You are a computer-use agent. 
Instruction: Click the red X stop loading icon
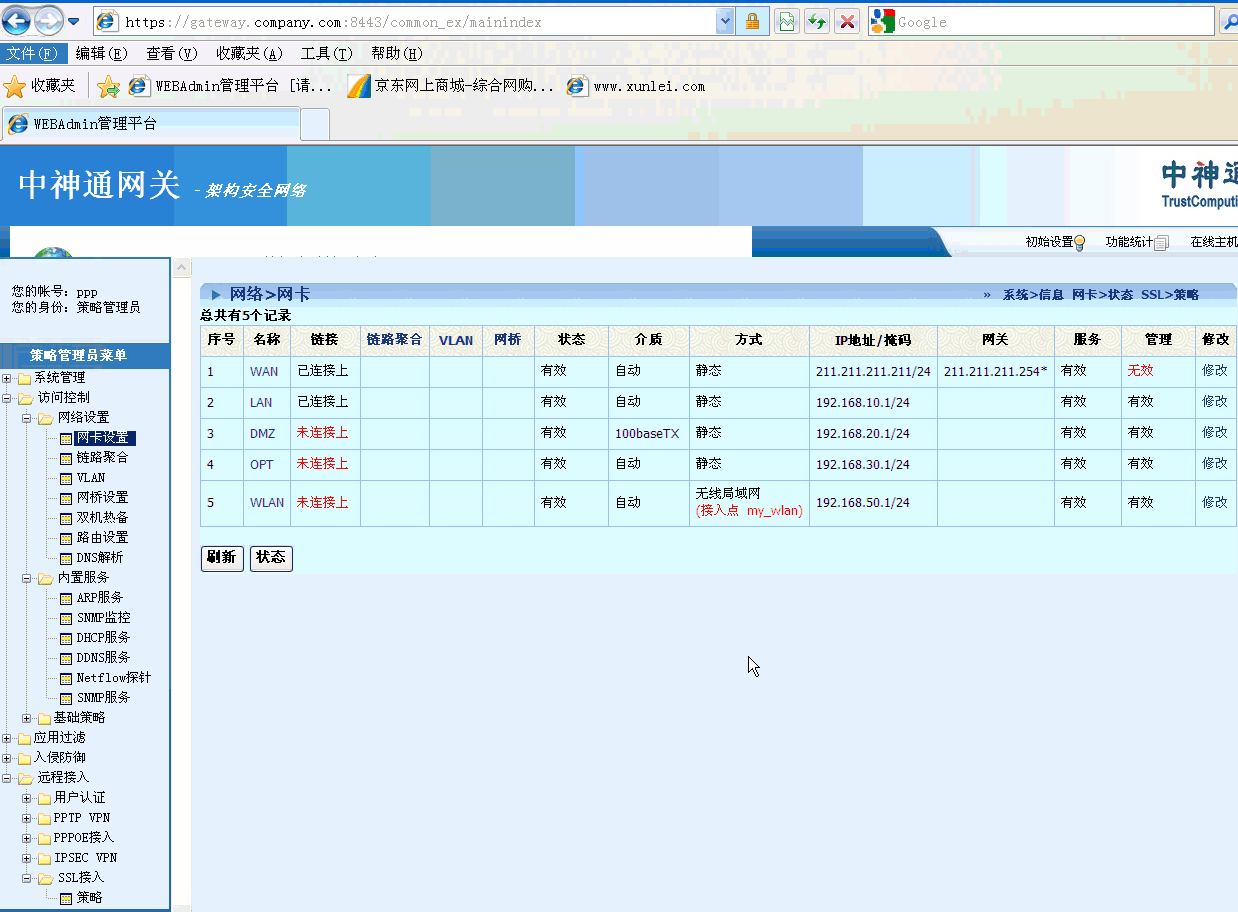847,21
